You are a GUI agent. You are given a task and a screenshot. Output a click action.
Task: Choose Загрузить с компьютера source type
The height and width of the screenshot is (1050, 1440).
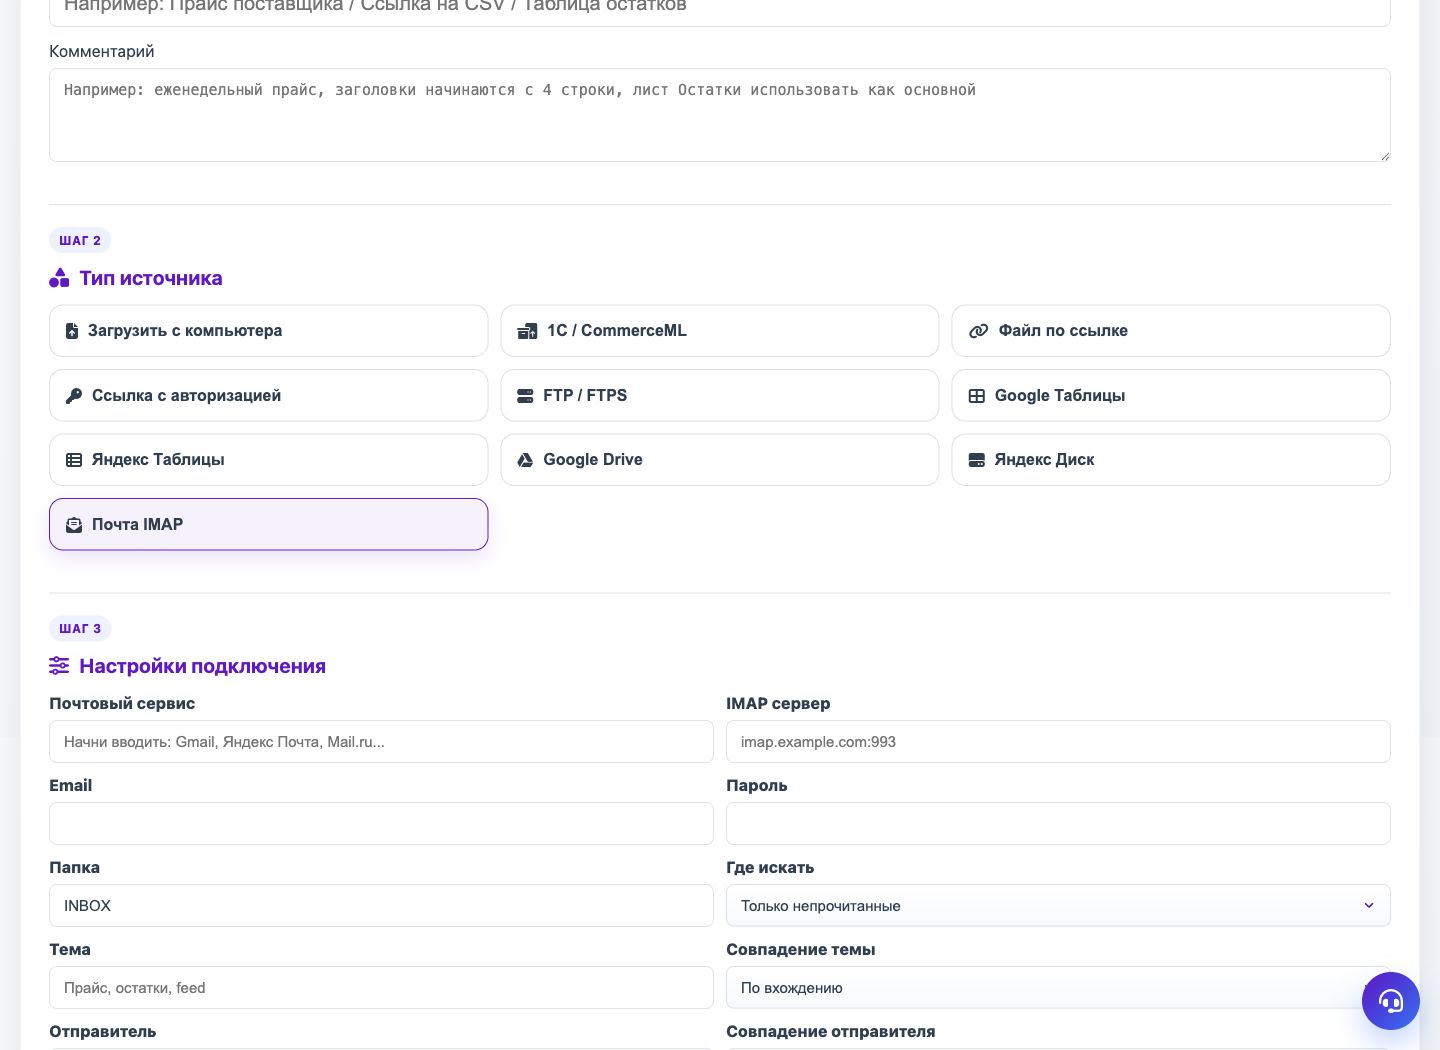(268, 331)
